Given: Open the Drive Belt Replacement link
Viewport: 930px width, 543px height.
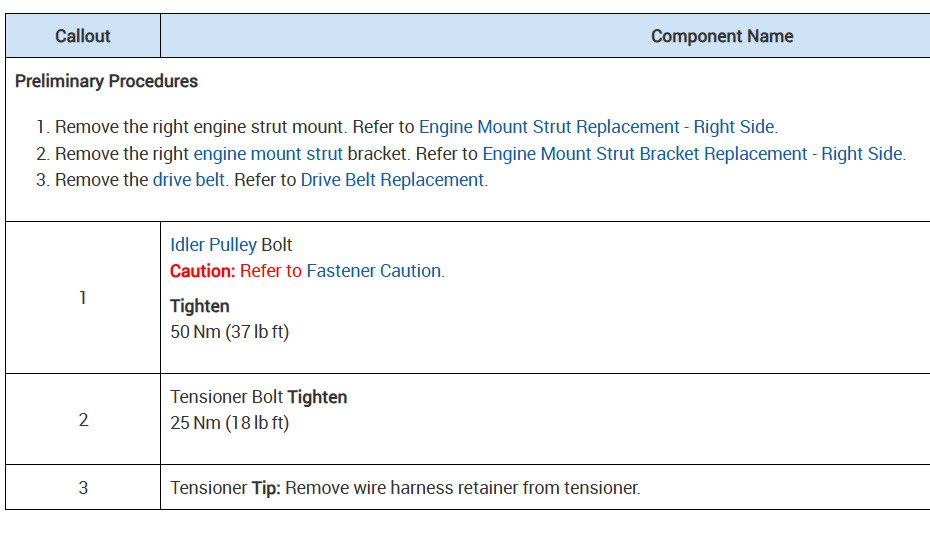Looking at the screenshot, I should pyautogui.click(x=392, y=180).
